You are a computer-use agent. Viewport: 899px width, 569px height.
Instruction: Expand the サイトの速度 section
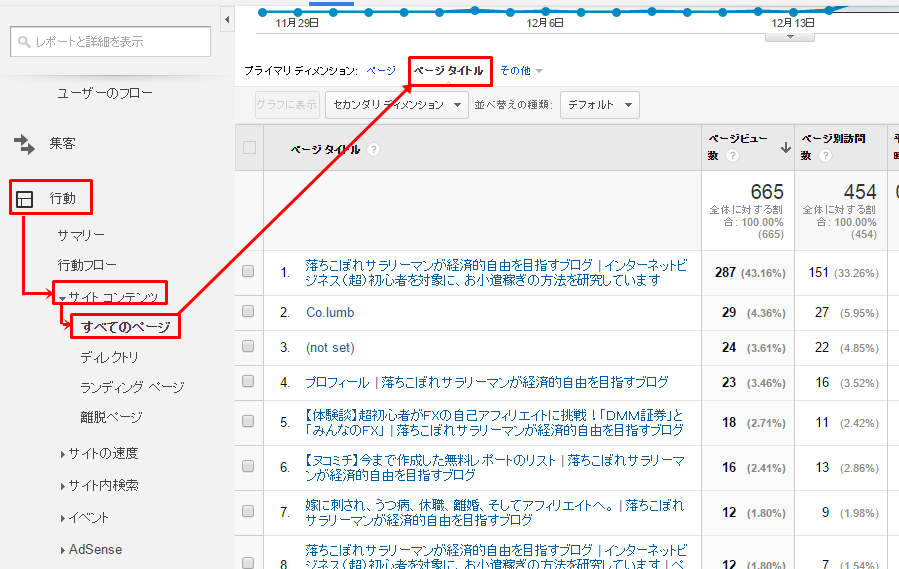tap(62, 454)
